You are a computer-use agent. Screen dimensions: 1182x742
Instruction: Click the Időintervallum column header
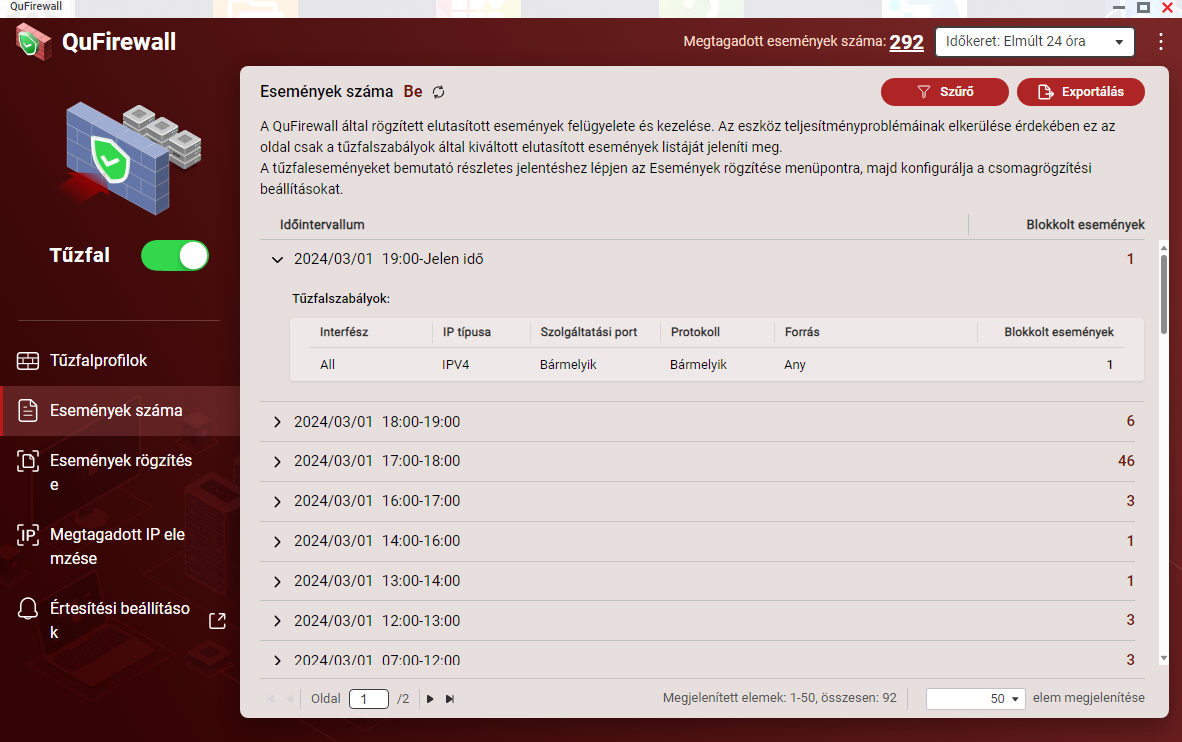[x=322, y=225]
